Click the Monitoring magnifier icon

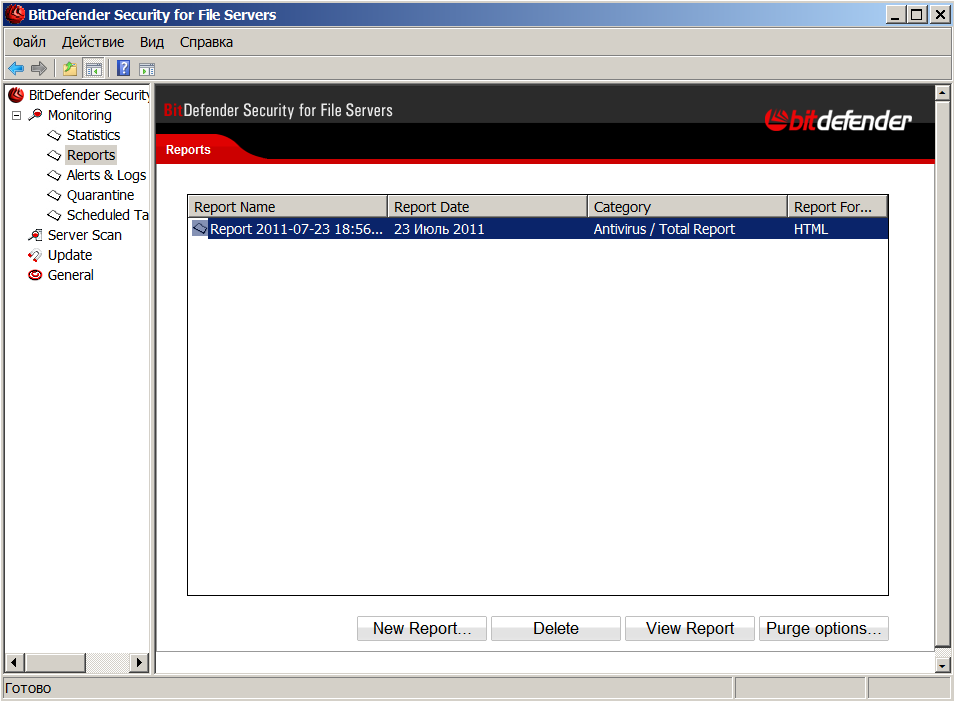click(x=35, y=115)
